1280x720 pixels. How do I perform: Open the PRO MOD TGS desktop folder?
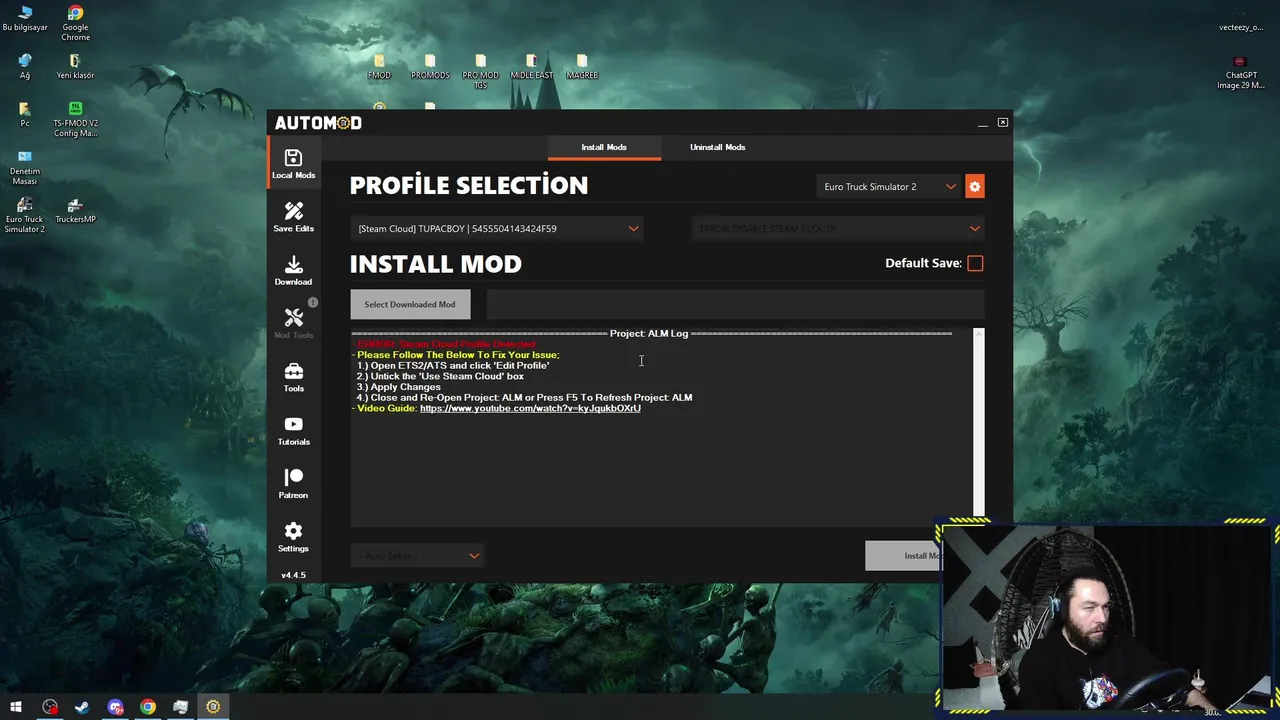(480, 71)
